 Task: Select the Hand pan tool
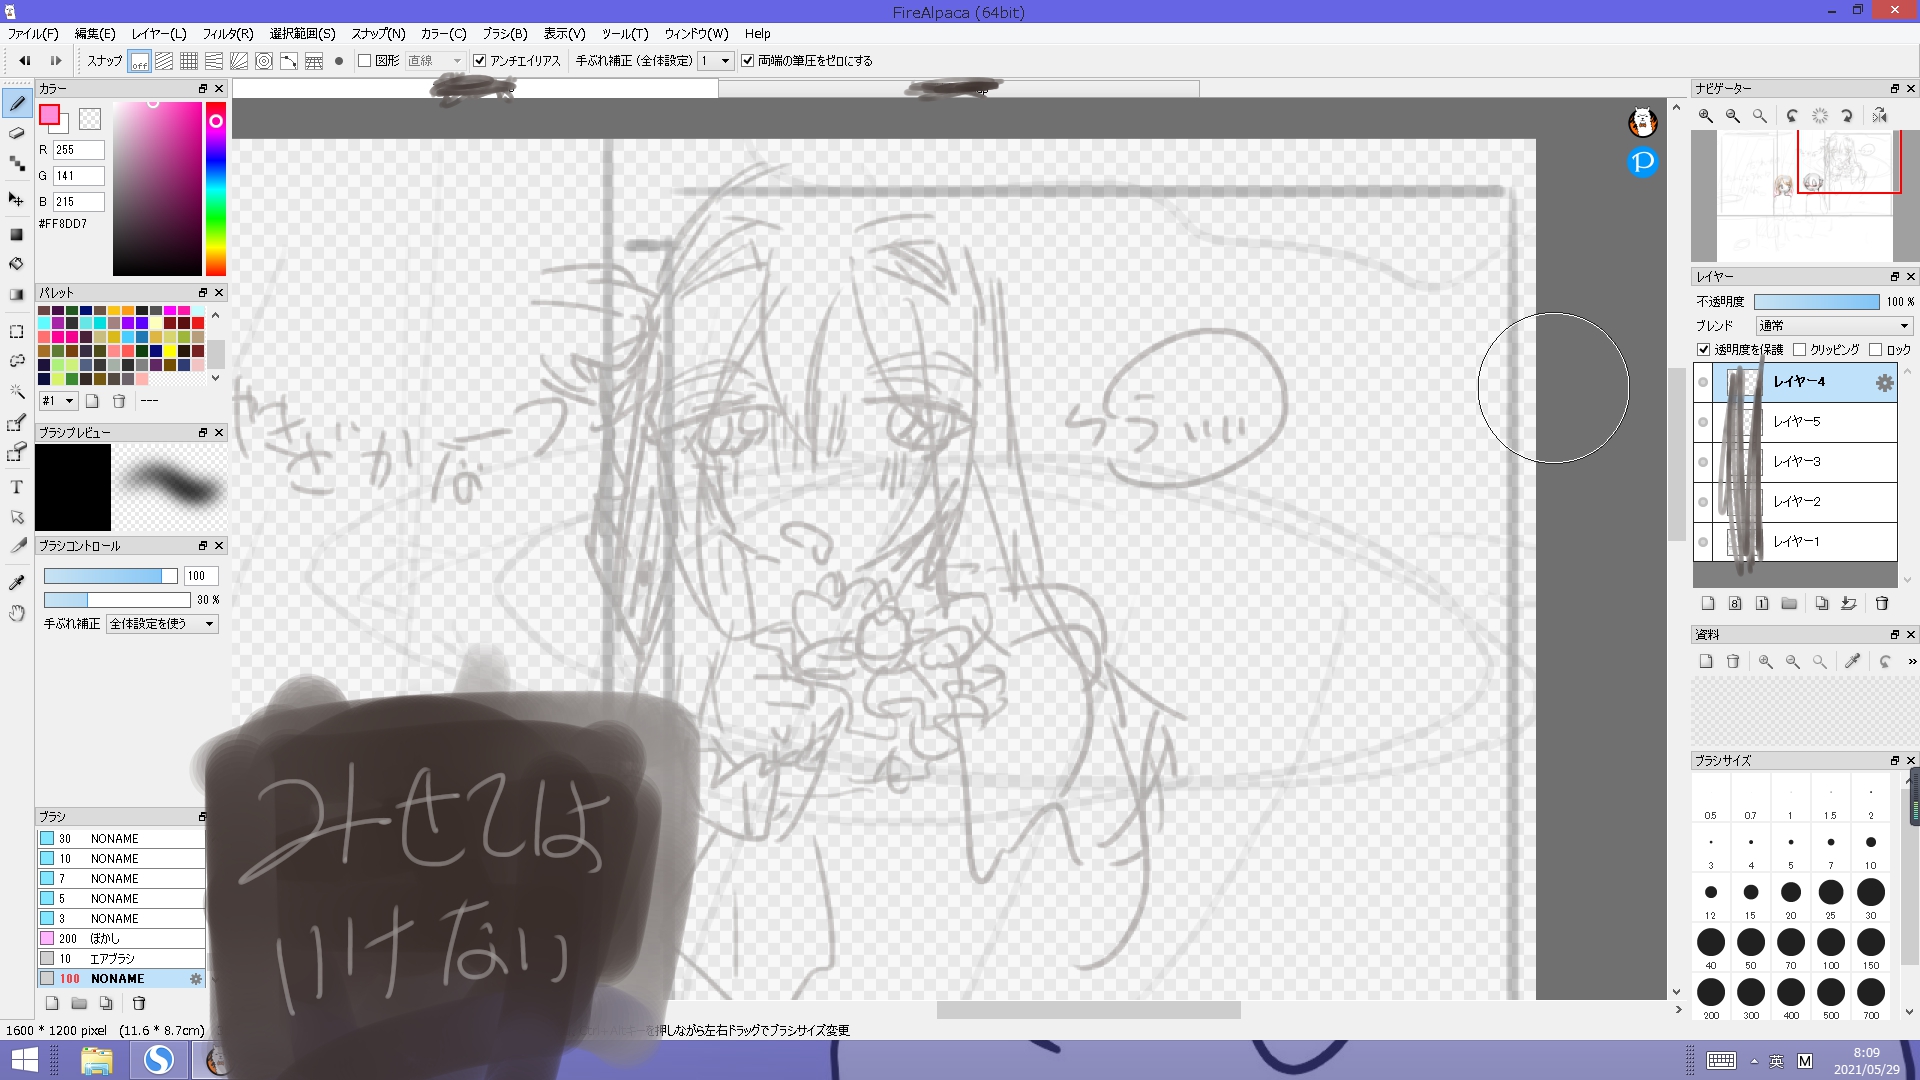click(x=16, y=613)
